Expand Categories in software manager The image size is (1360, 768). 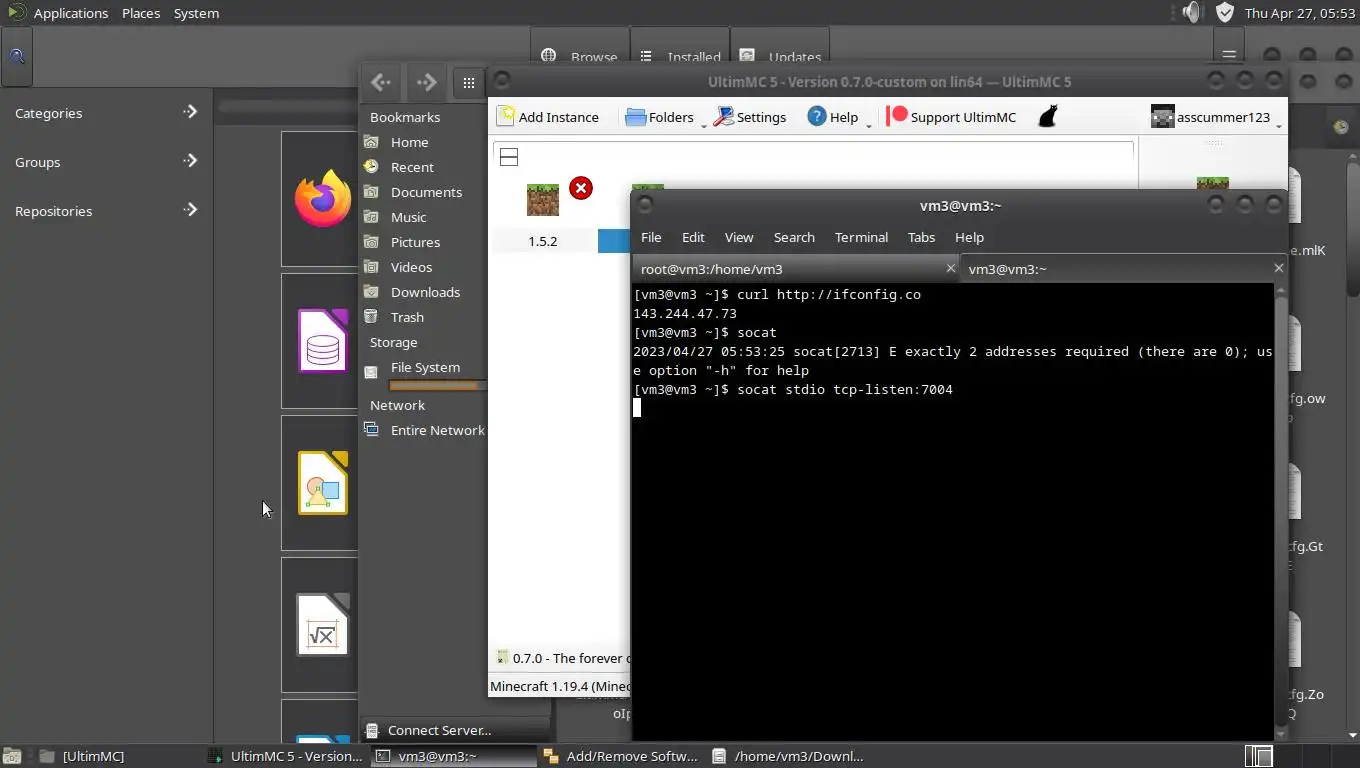(x=105, y=113)
